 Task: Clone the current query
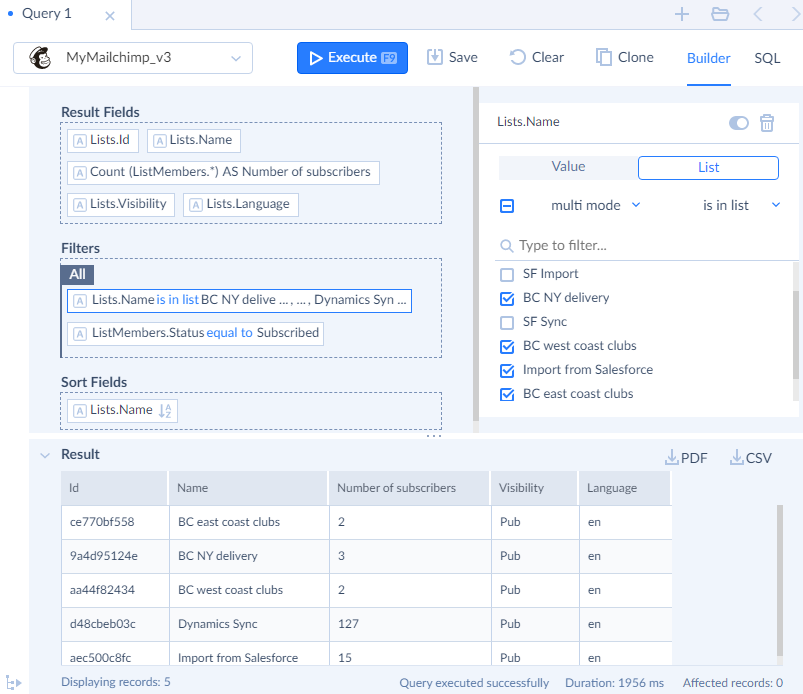(623, 57)
